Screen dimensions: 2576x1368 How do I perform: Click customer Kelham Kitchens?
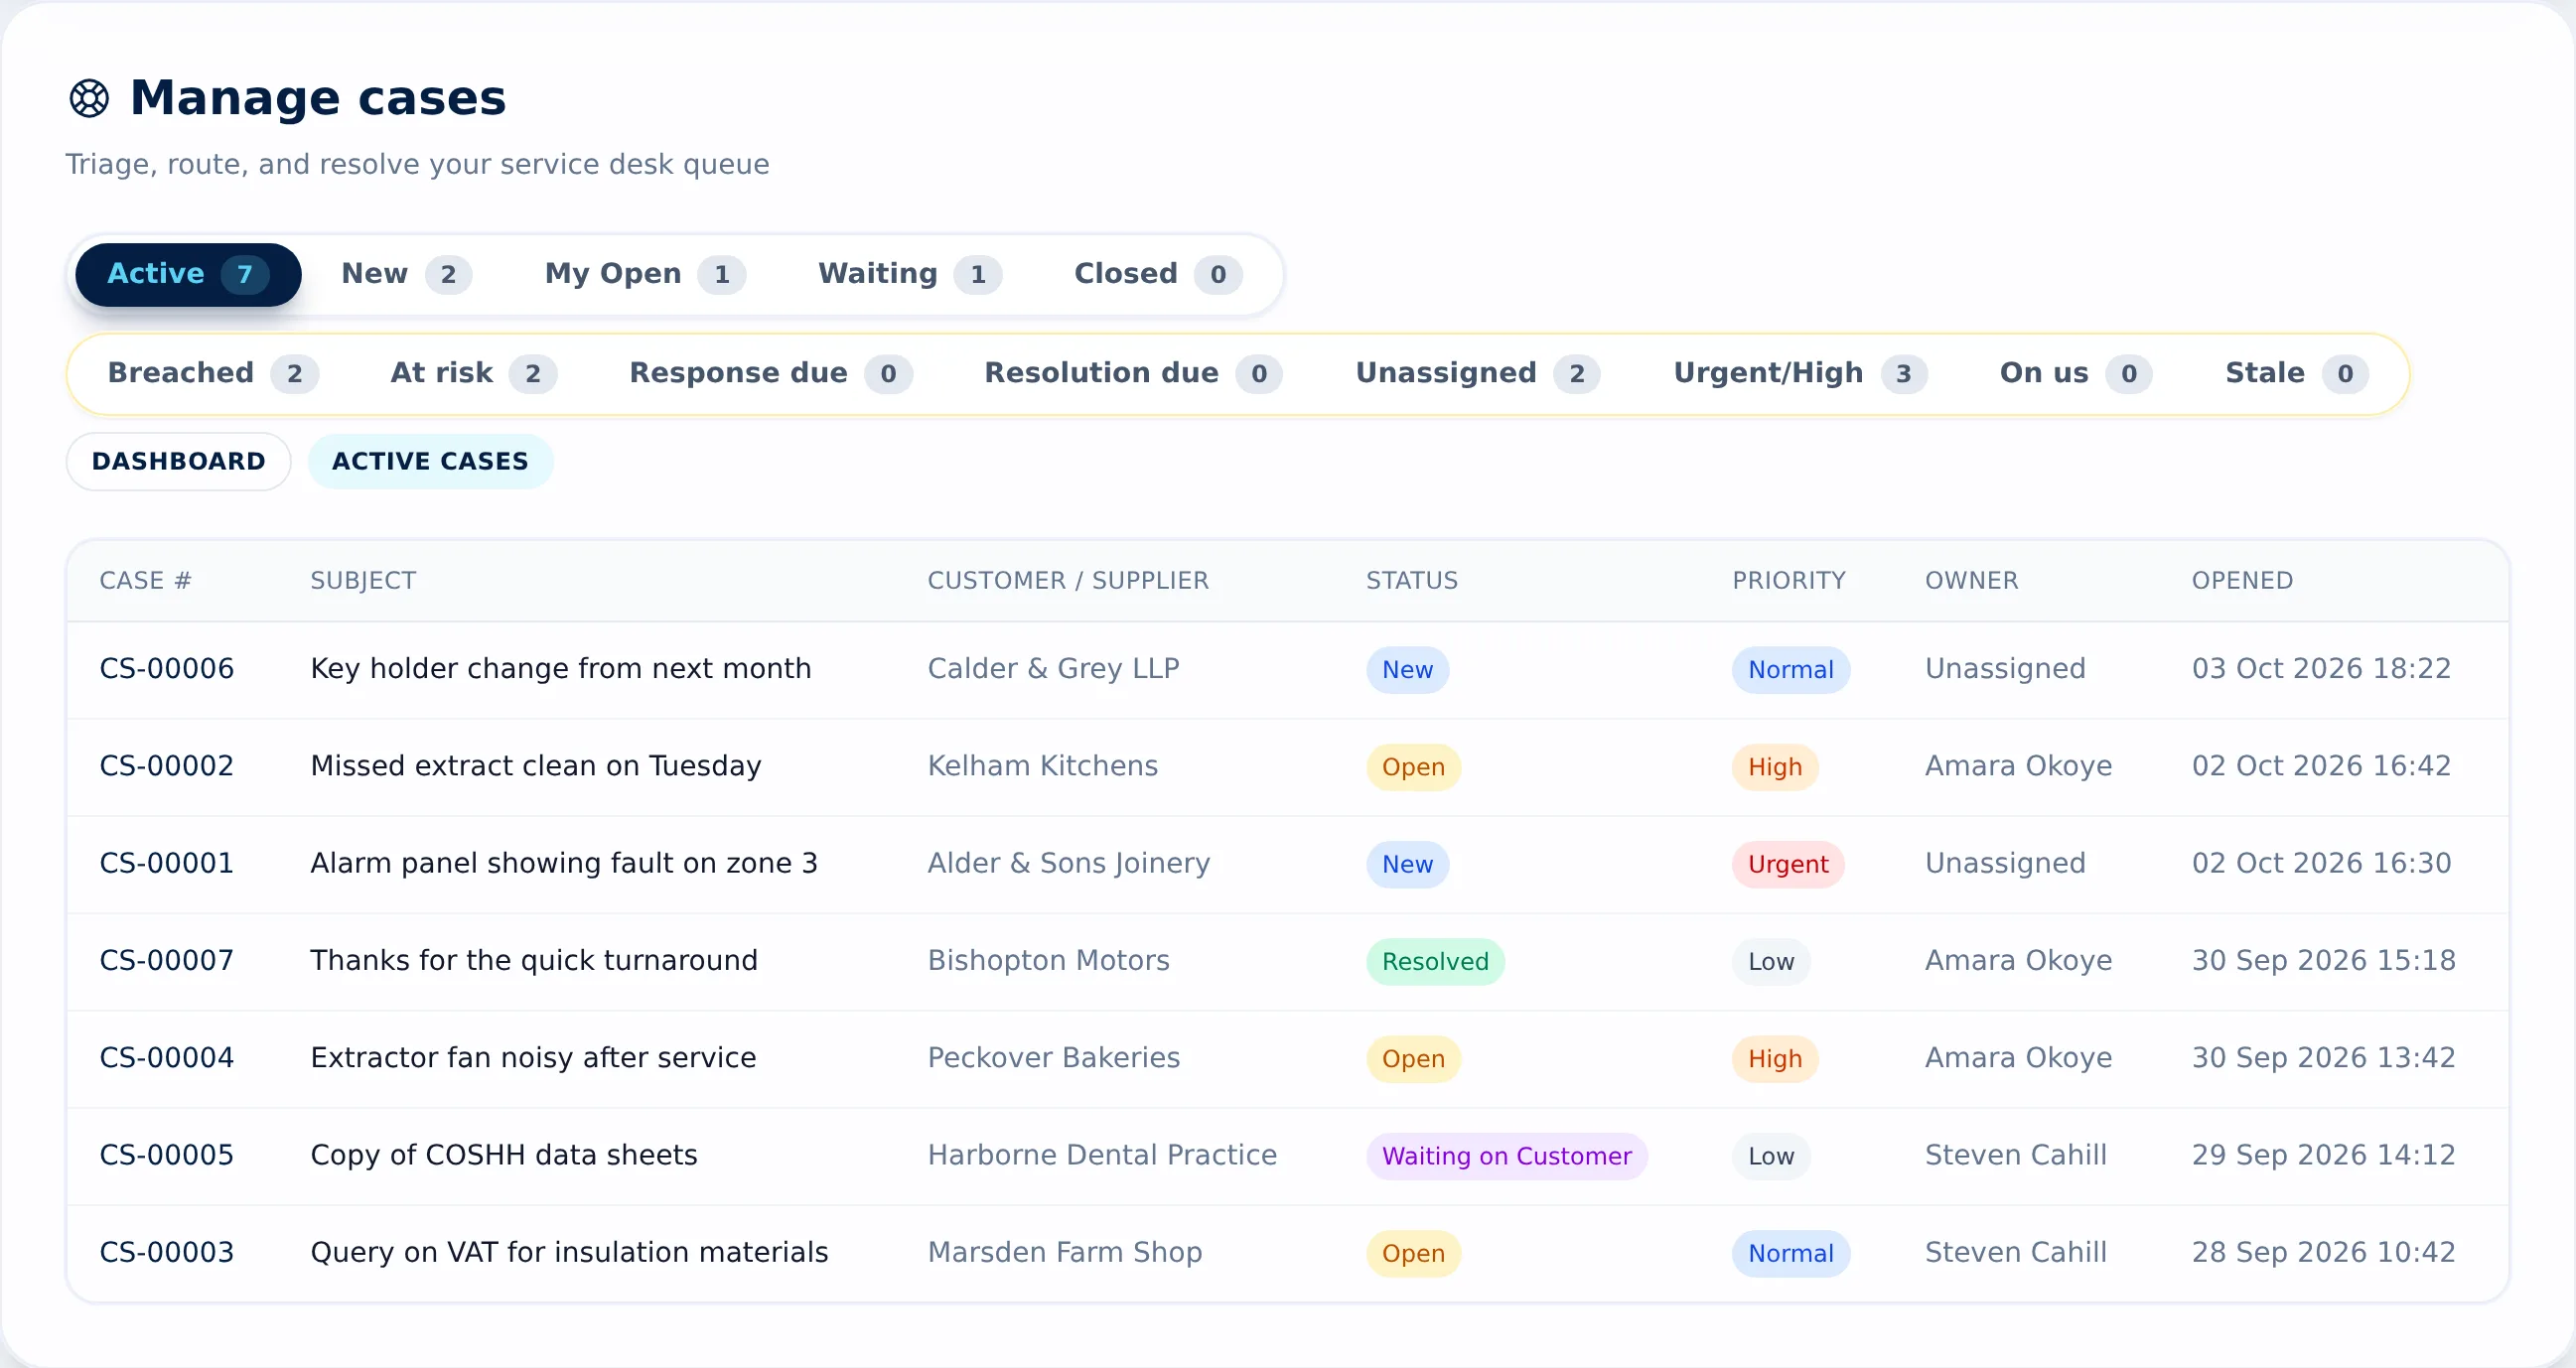1042,766
